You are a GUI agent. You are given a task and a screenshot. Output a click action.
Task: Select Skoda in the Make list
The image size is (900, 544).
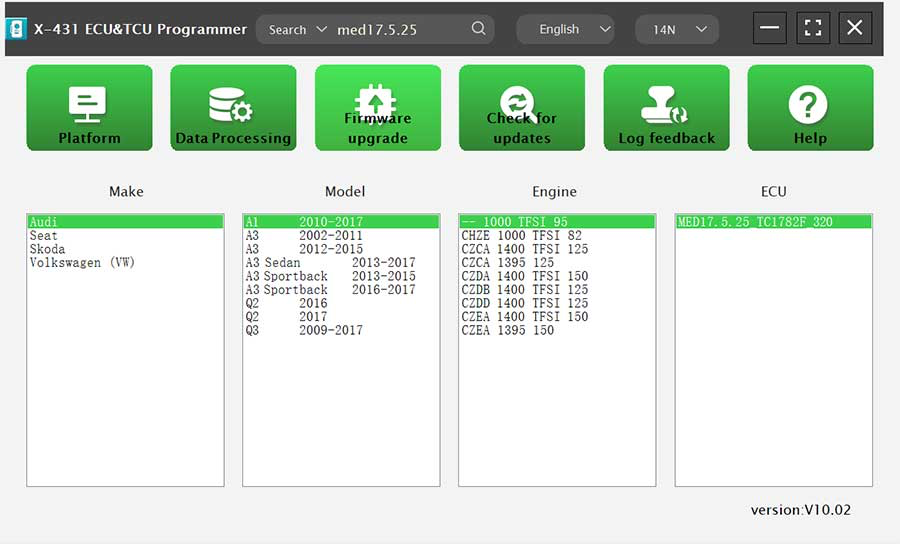point(47,249)
